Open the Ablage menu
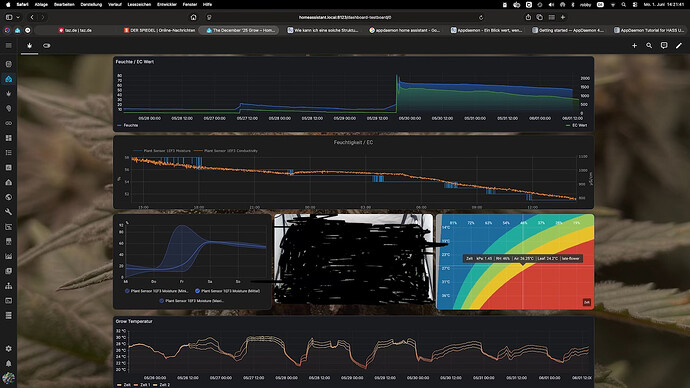The image size is (690, 388). click(x=41, y=4)
